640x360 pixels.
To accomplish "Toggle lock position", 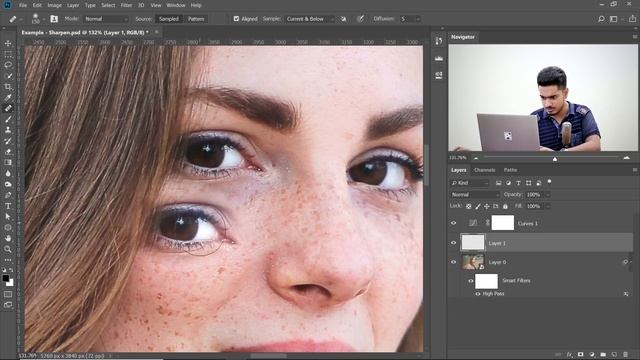I will [487, 207].
